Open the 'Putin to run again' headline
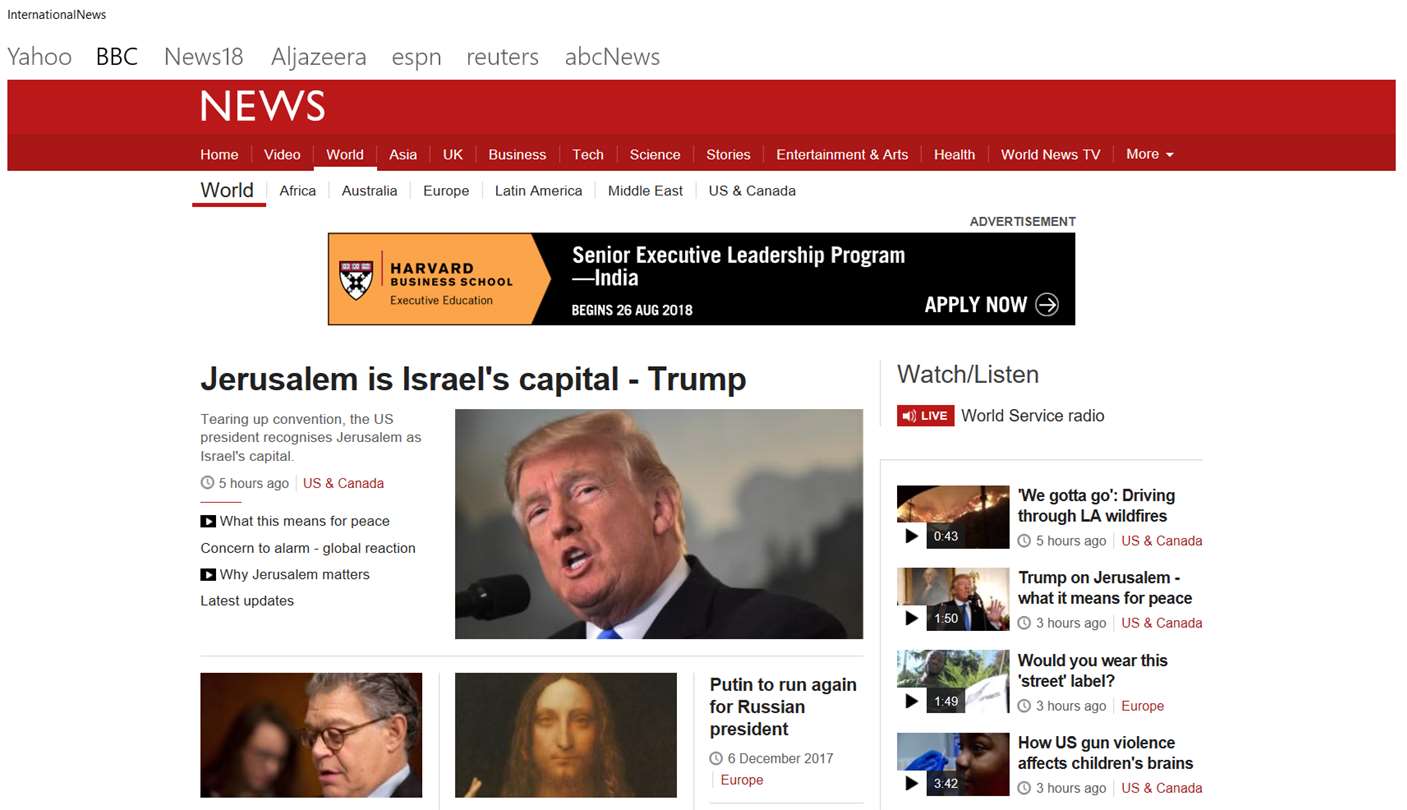 click(x=783, y=707)
